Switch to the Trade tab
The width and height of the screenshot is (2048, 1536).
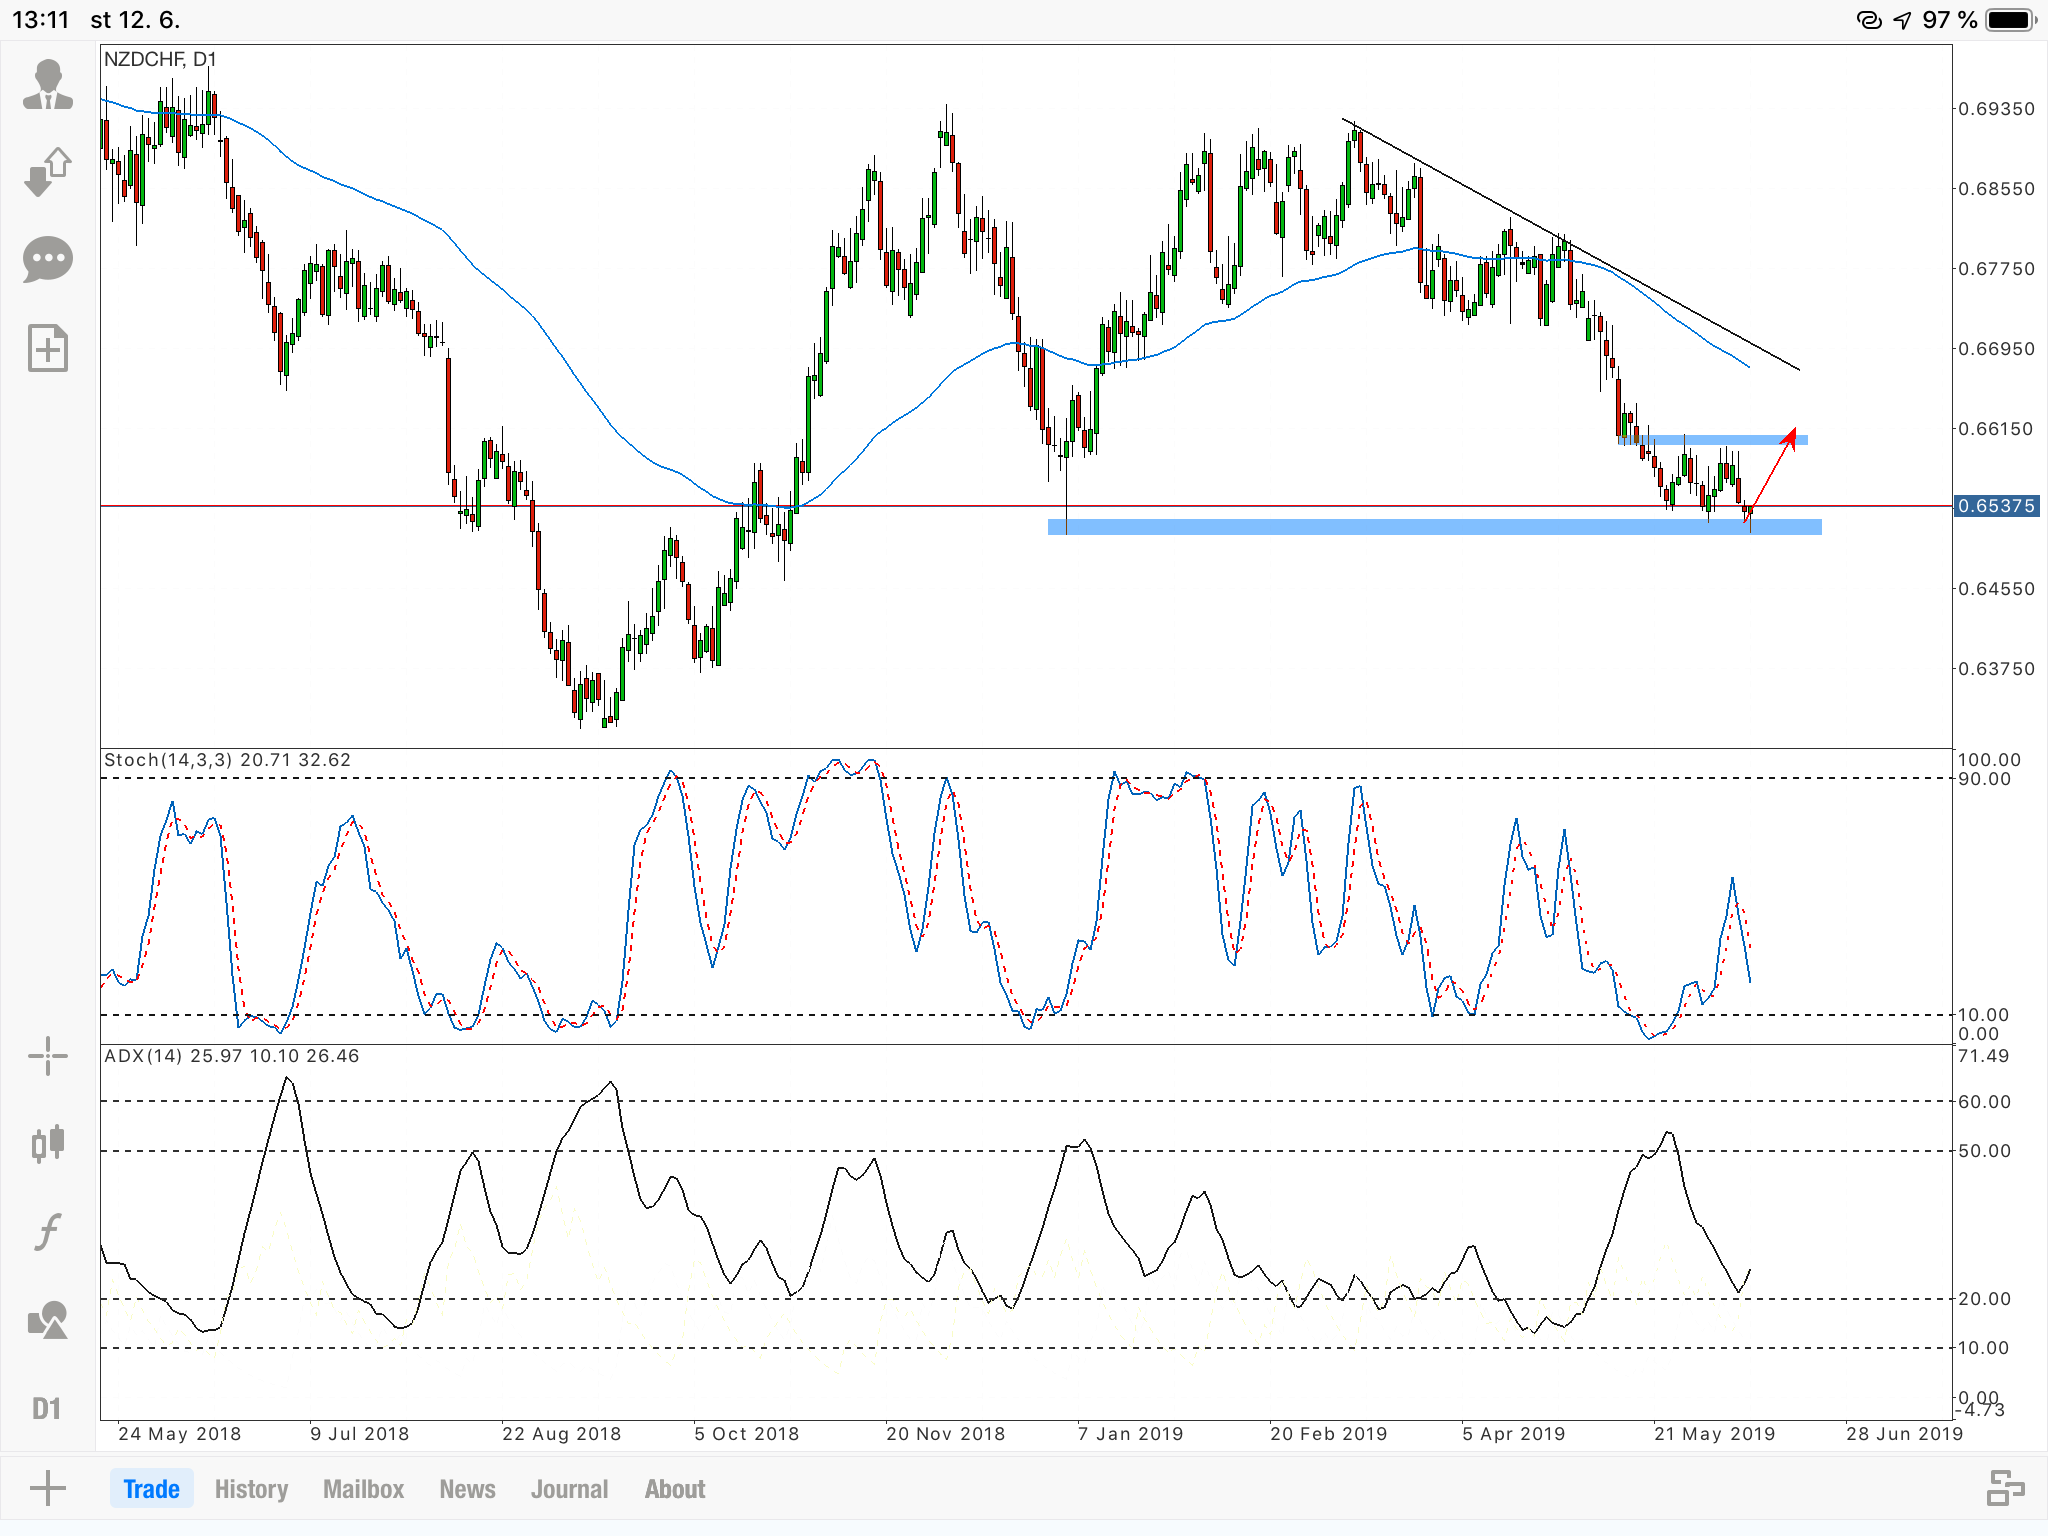[151, 1489]
